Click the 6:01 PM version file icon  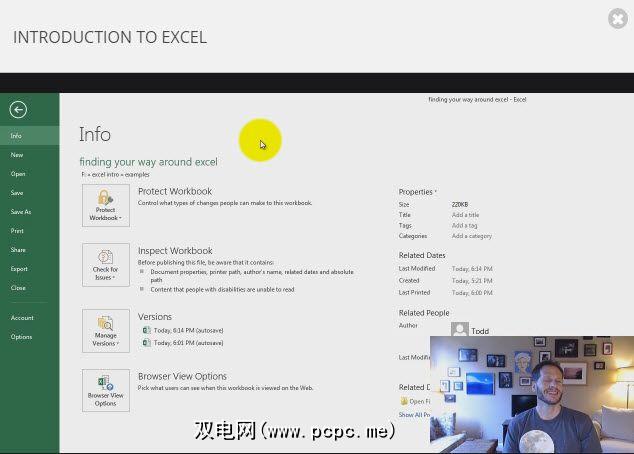146,343
